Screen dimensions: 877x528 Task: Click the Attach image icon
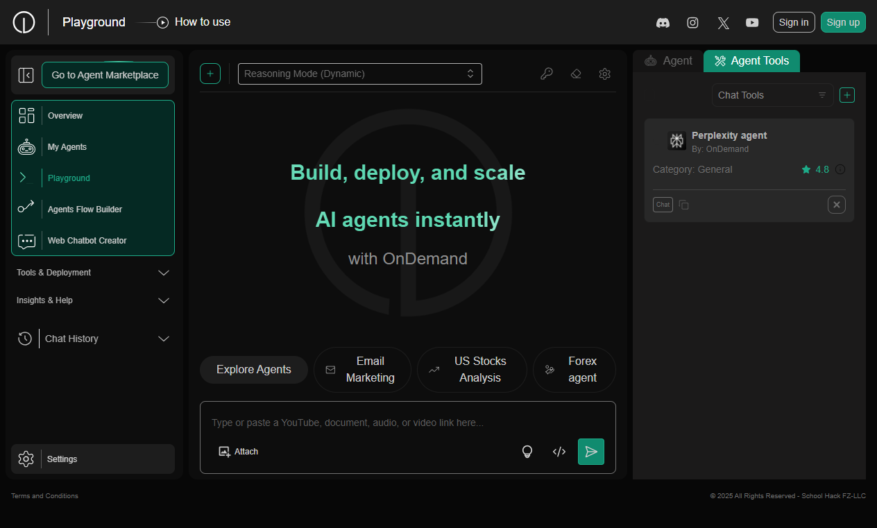tap(224, 451)
